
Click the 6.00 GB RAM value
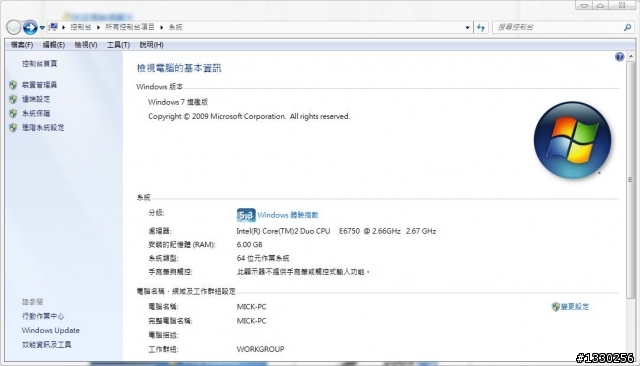[x=249, y=245]
